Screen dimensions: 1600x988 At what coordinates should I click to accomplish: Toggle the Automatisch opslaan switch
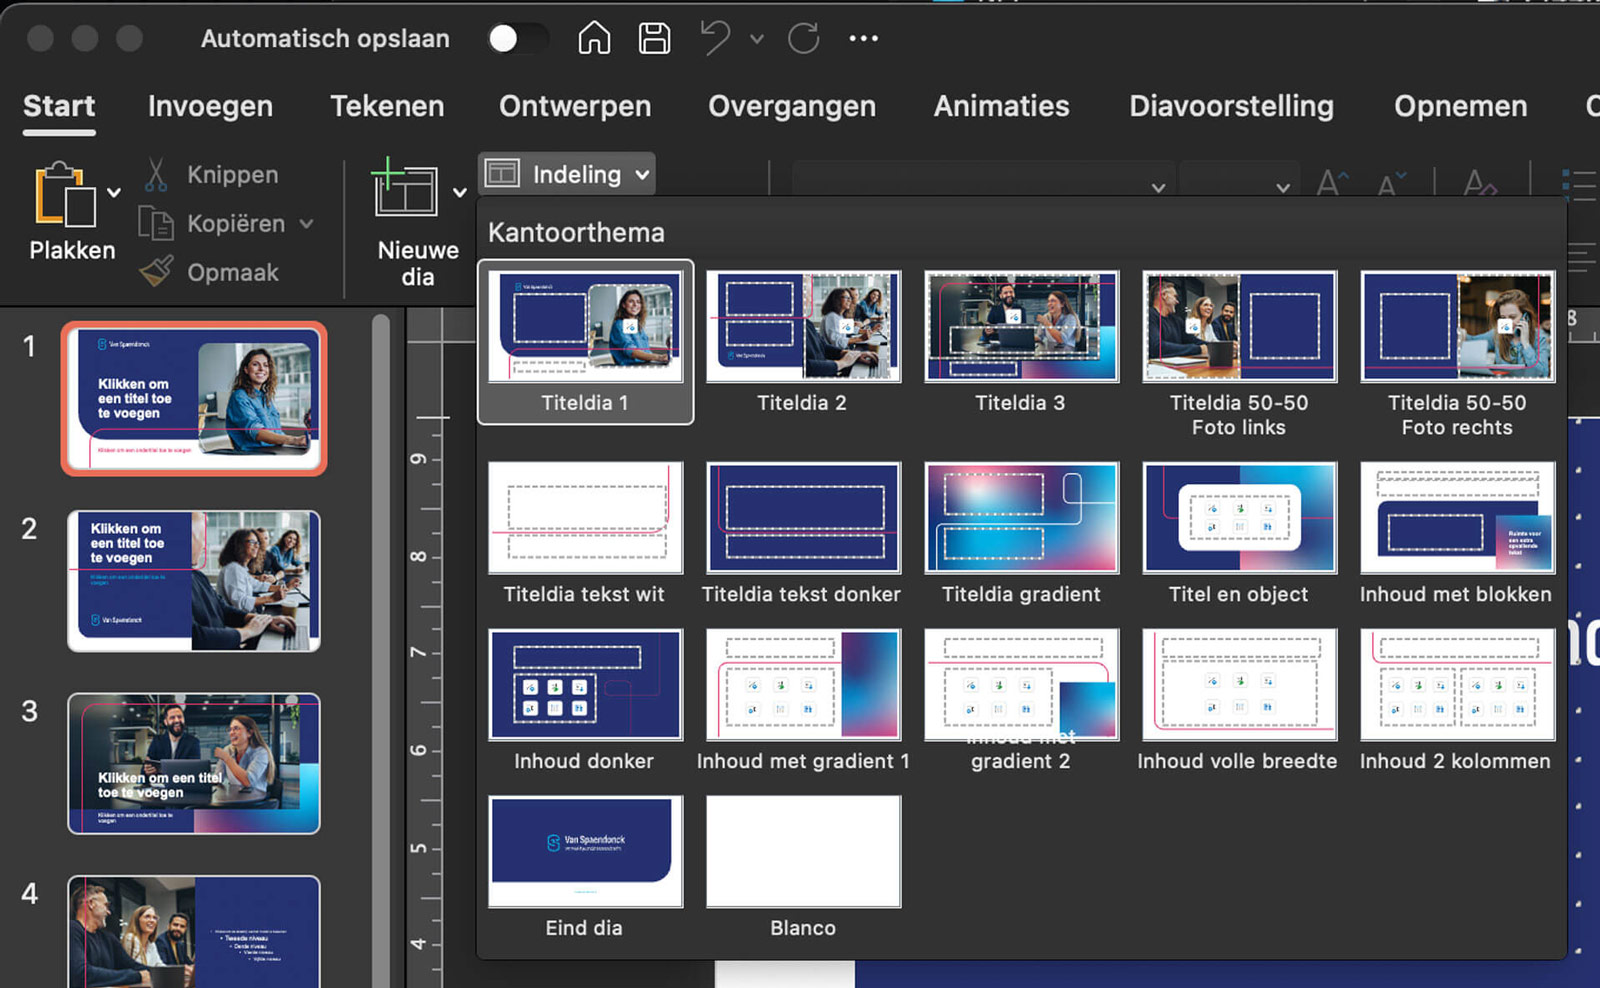click(x=517, y=39)
